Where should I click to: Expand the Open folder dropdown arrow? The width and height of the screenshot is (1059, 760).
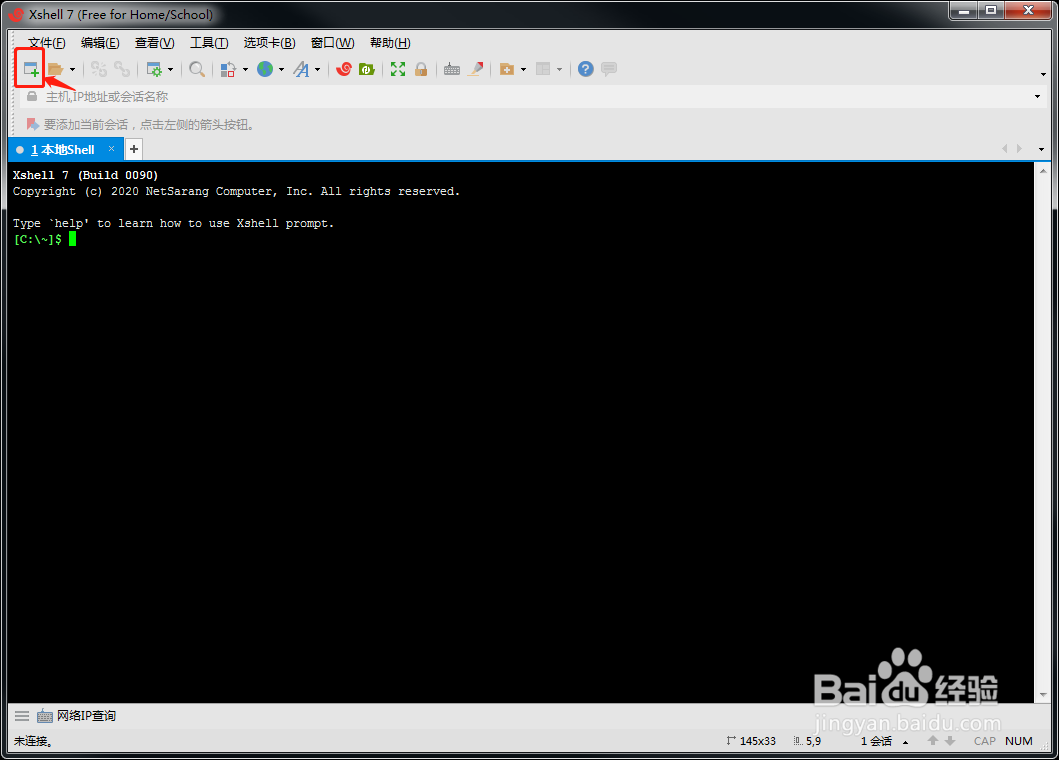[x=72, y=69]
